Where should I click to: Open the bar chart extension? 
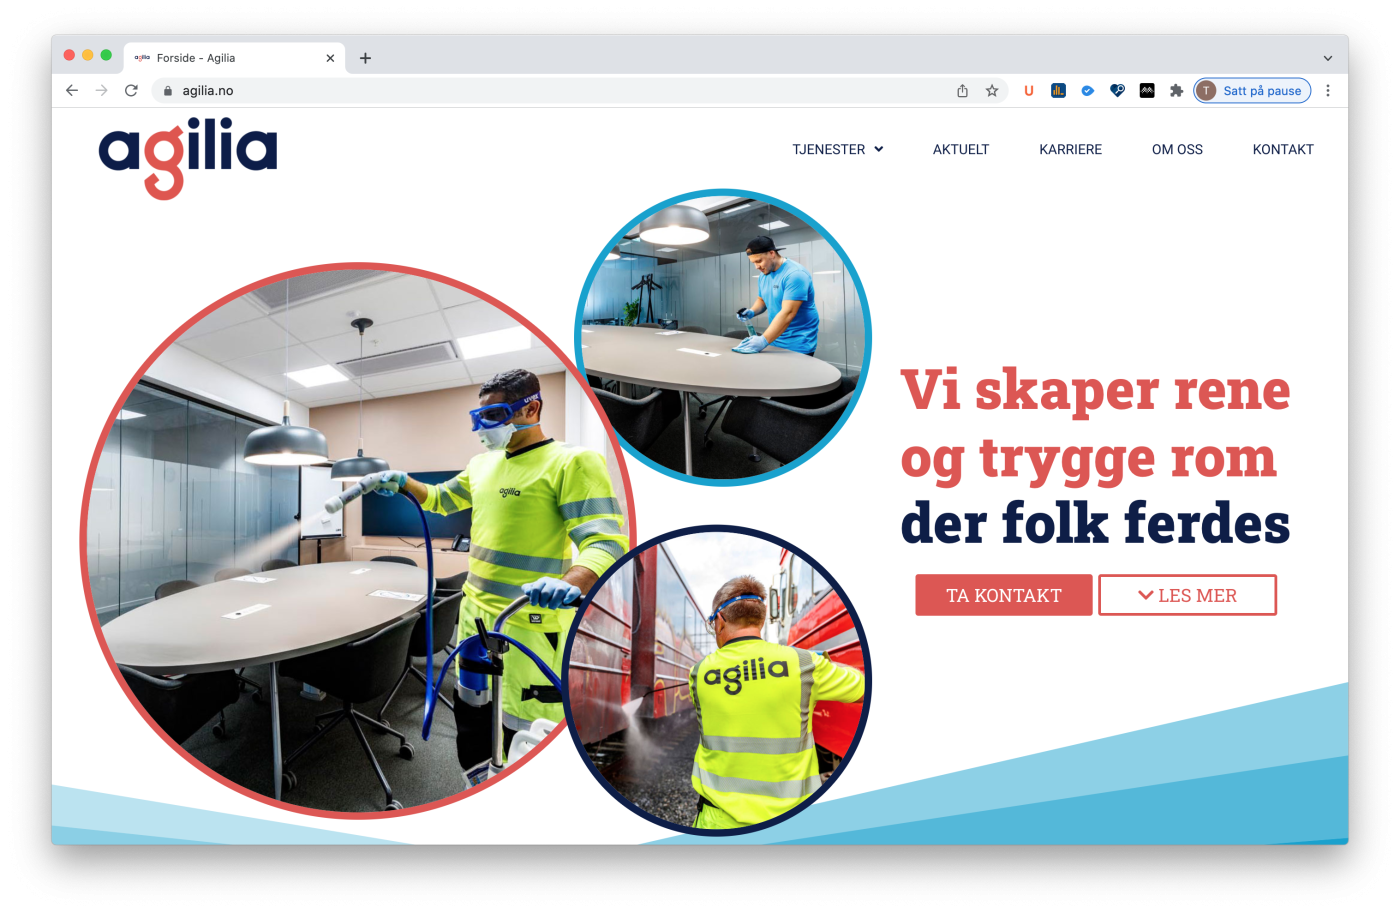point(1058,90)
